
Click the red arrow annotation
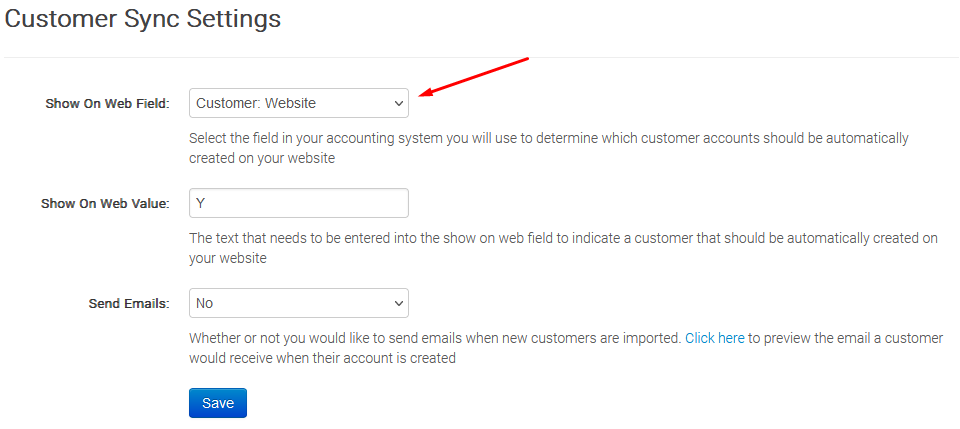[473, 78]
